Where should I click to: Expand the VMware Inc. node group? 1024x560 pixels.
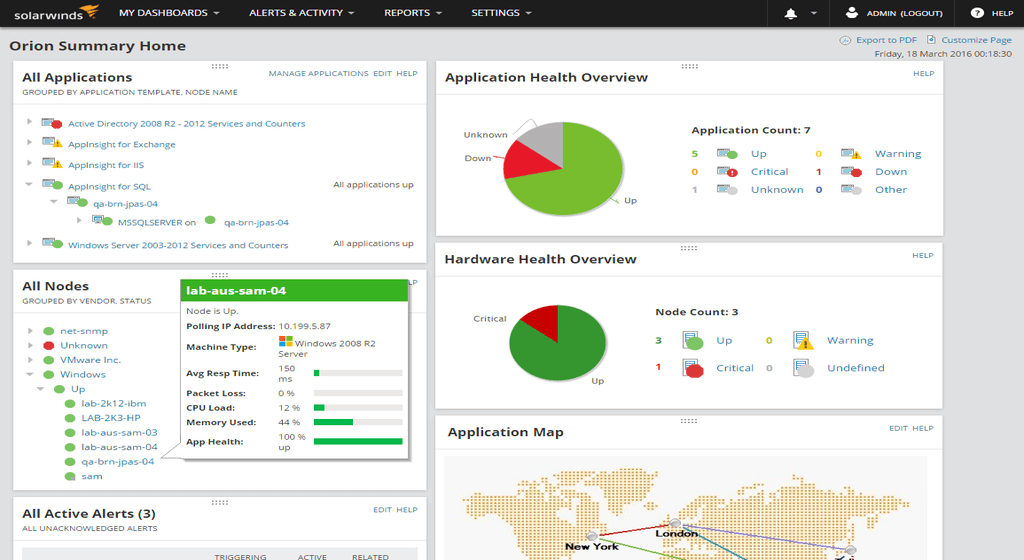pyautogui.click(x=30, y=360)
